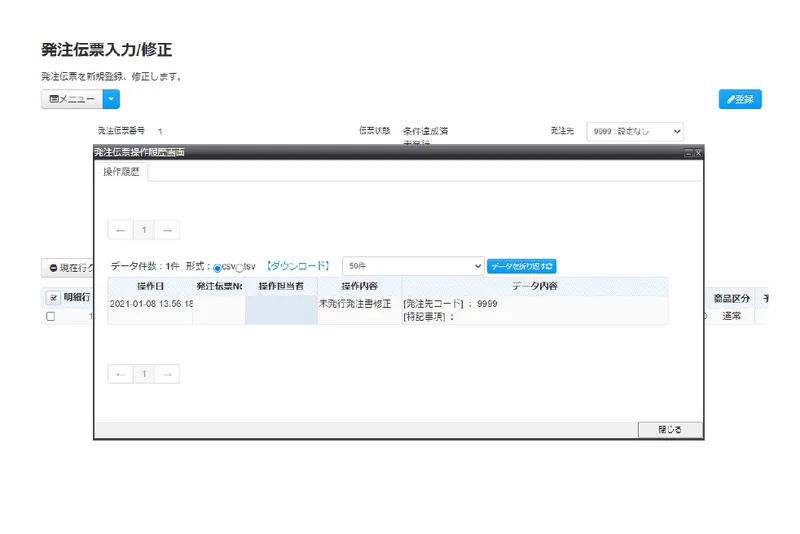
Task: Click the データ内容 column header
Action: (x=535, y=286)
